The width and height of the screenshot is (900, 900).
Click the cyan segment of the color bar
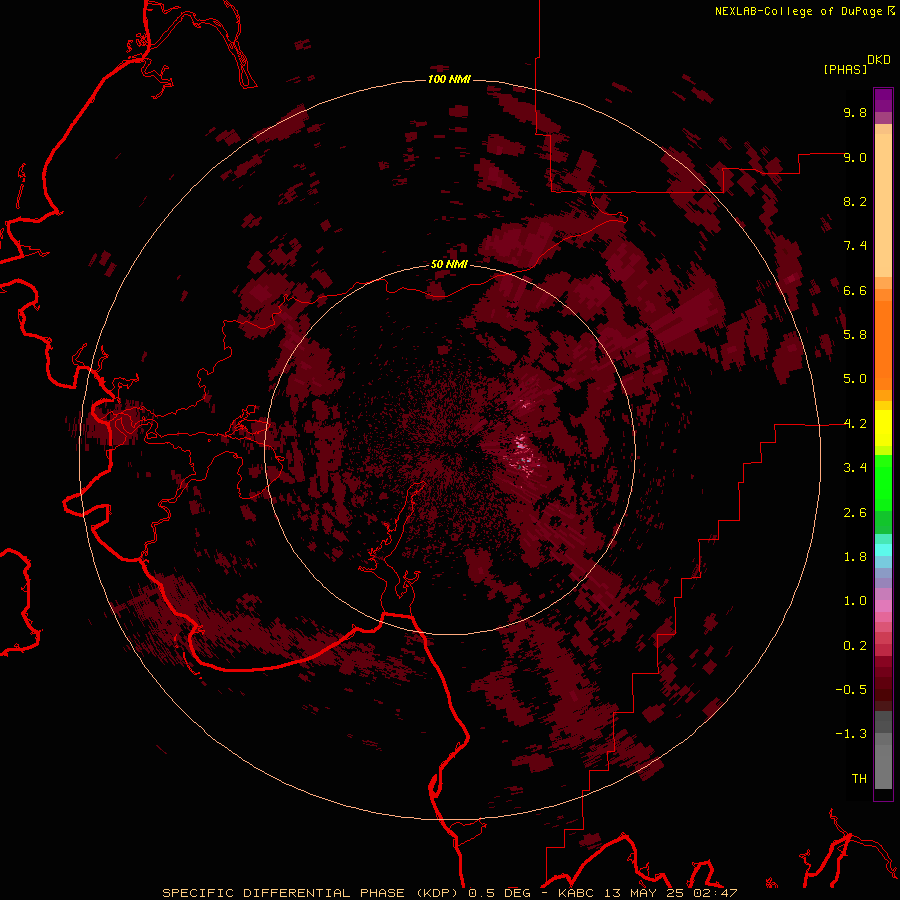883,549
